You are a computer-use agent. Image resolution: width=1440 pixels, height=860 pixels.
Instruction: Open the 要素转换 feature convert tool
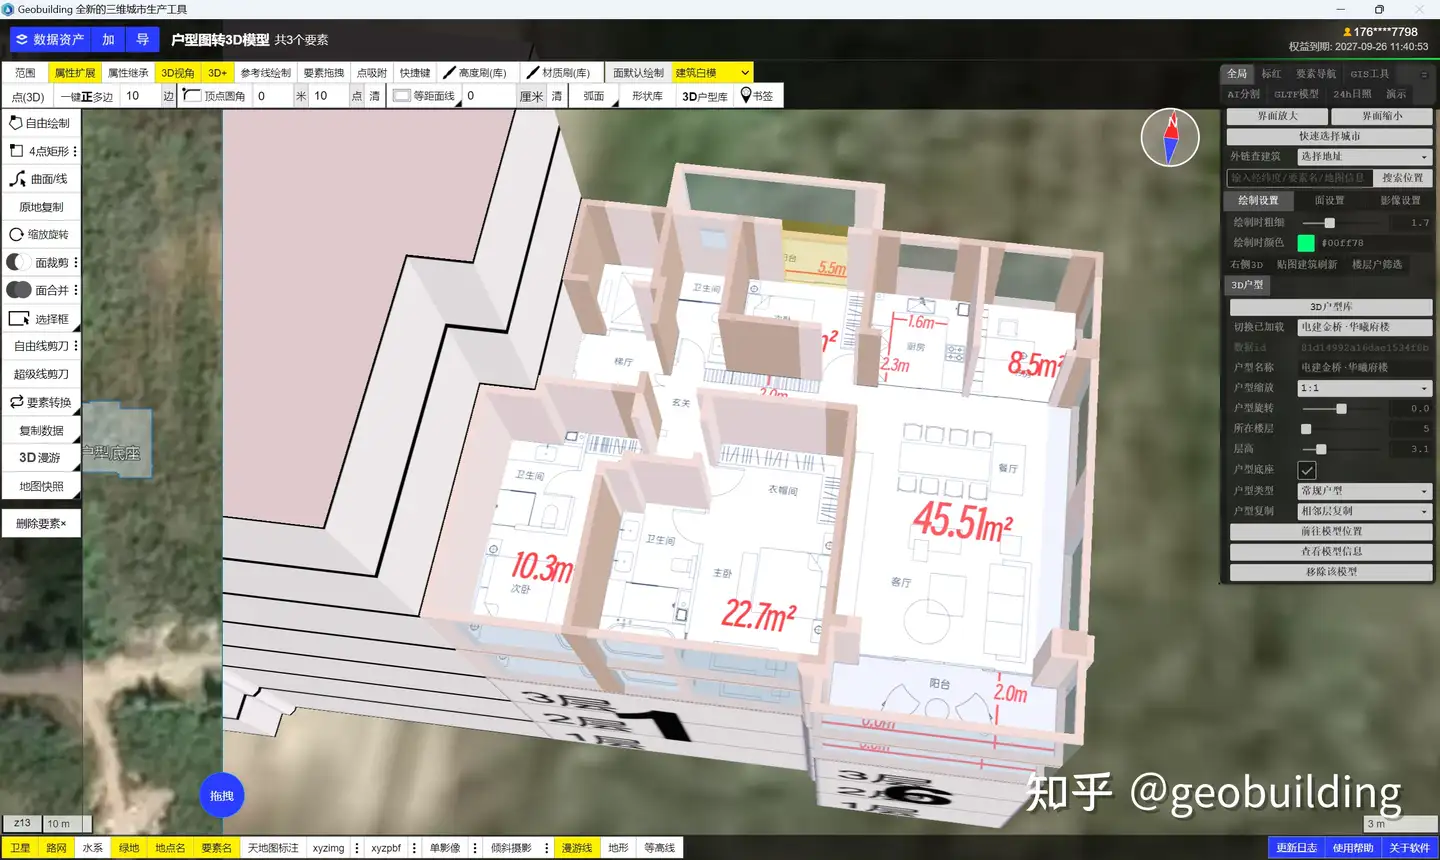coord(41,402)
